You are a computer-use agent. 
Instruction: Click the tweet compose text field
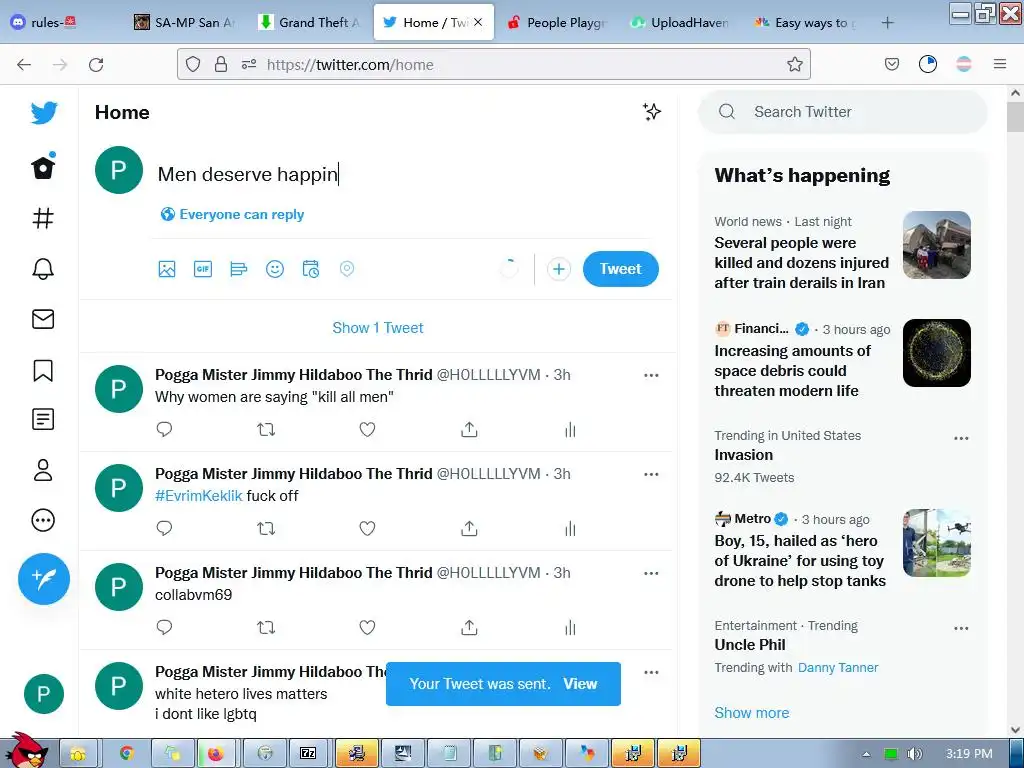tap(405, 174)
